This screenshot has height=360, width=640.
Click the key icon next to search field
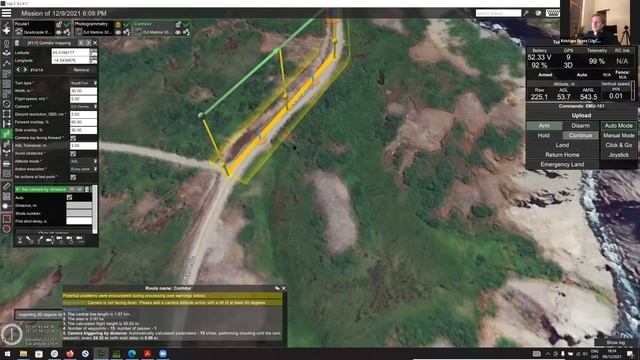(527, 13)
